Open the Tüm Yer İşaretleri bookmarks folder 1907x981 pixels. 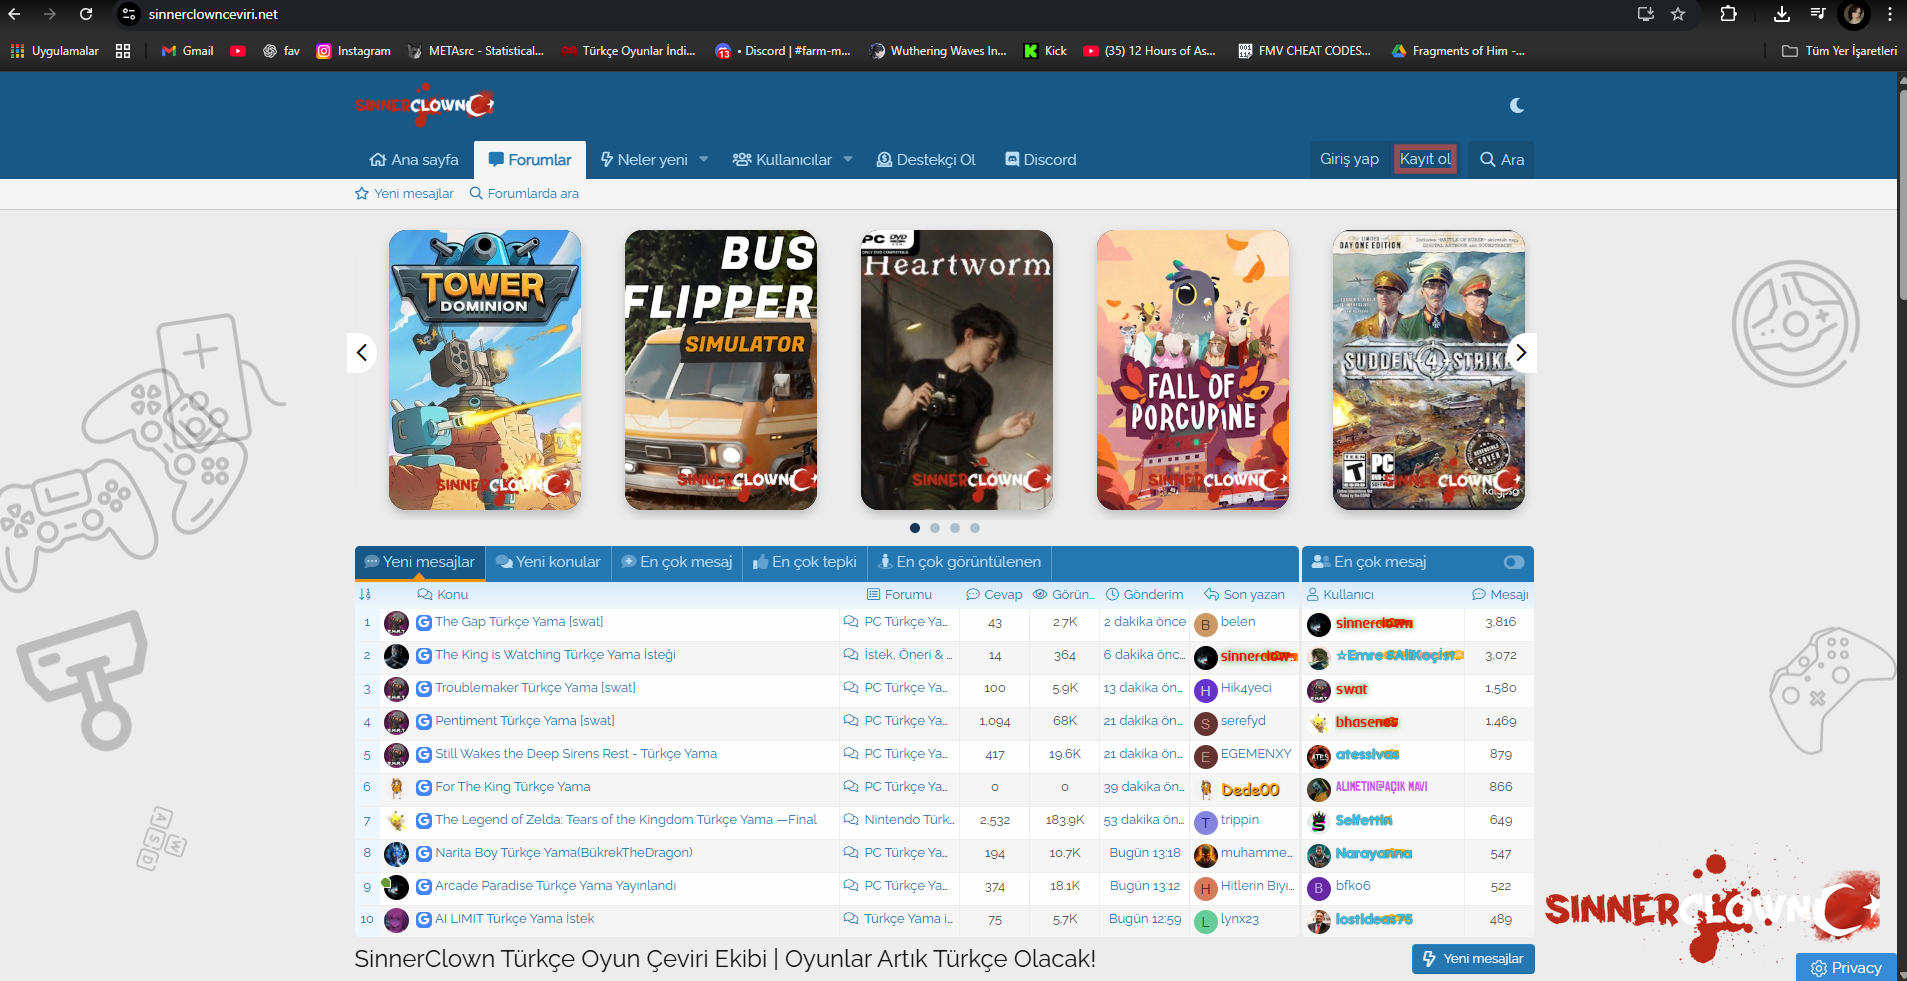[1839, 51]
